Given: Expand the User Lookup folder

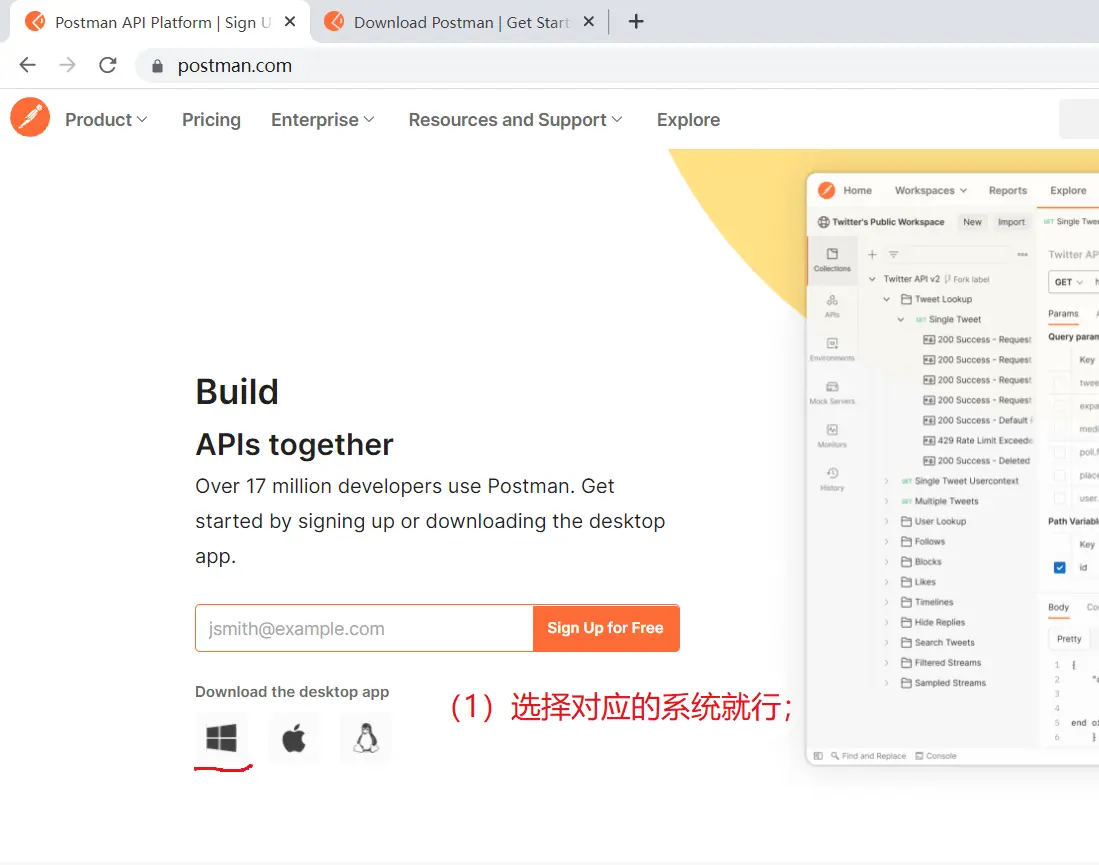Looking at the screenshot, I should 886,522.
